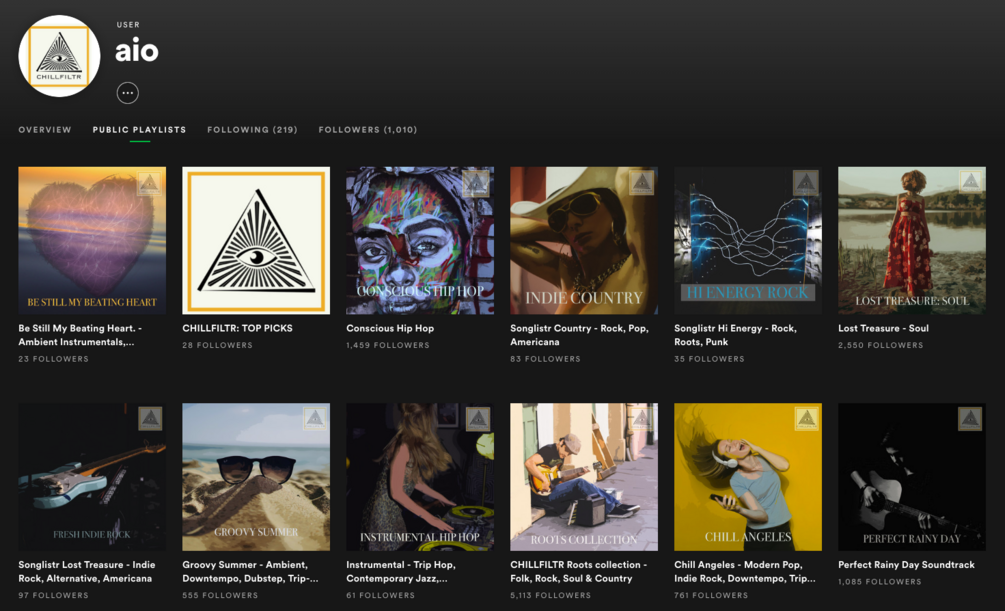This screenshot has height=611, width=1005.
Task: Open Conscious Hip Hop playlist cover
Action: coord(420,240)
